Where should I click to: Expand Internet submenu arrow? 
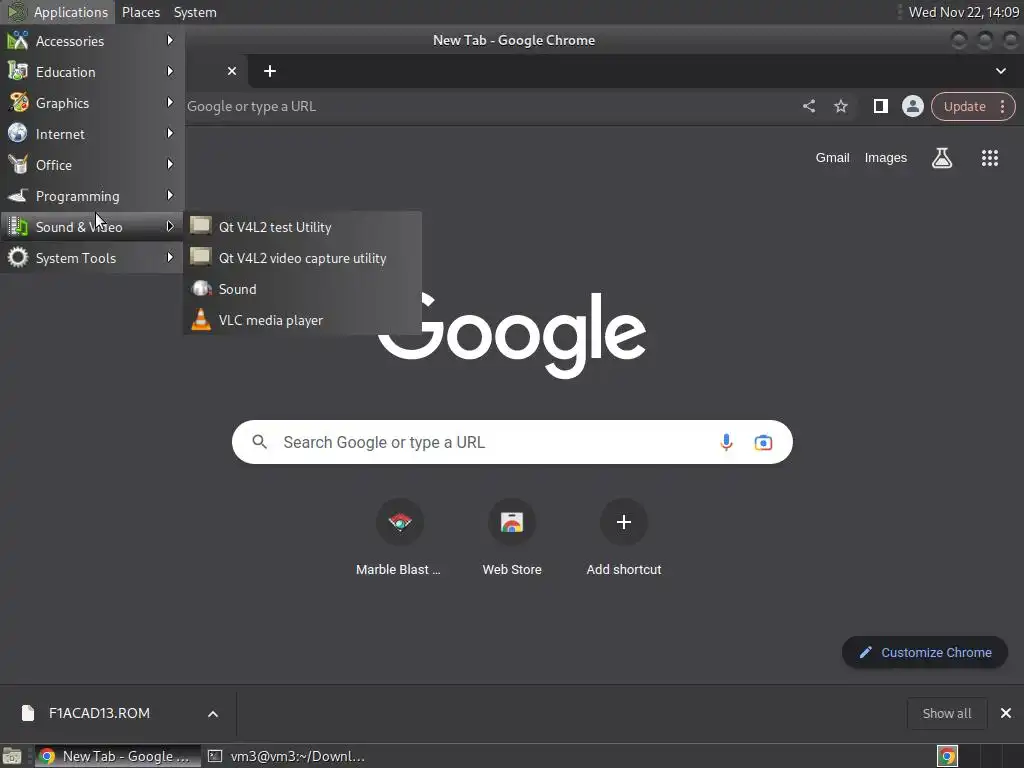[170, 133]
